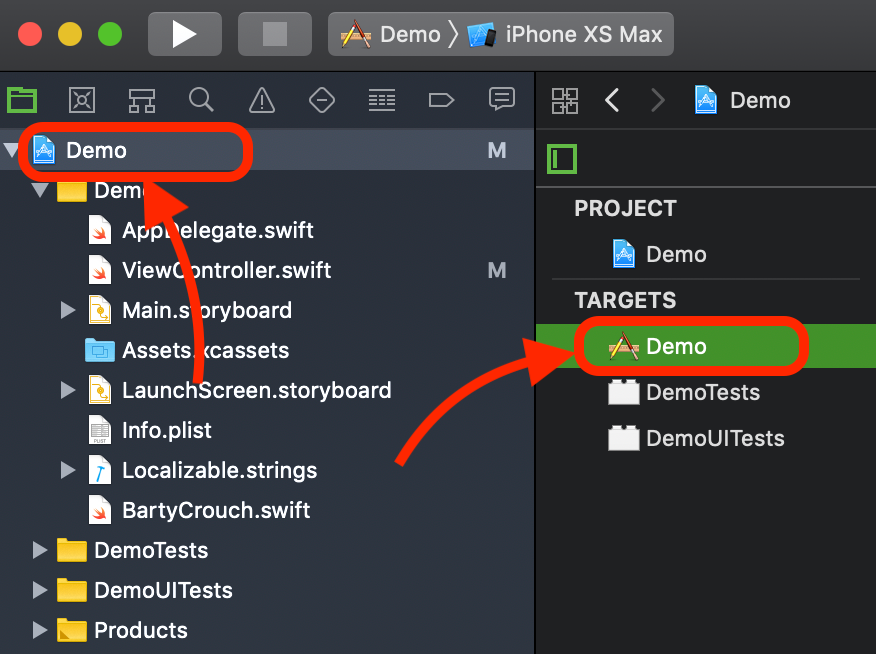Open the Symbol navigator hierarchy icon
Viewport: 876px width, 654px height.
(x=142, y=101)
